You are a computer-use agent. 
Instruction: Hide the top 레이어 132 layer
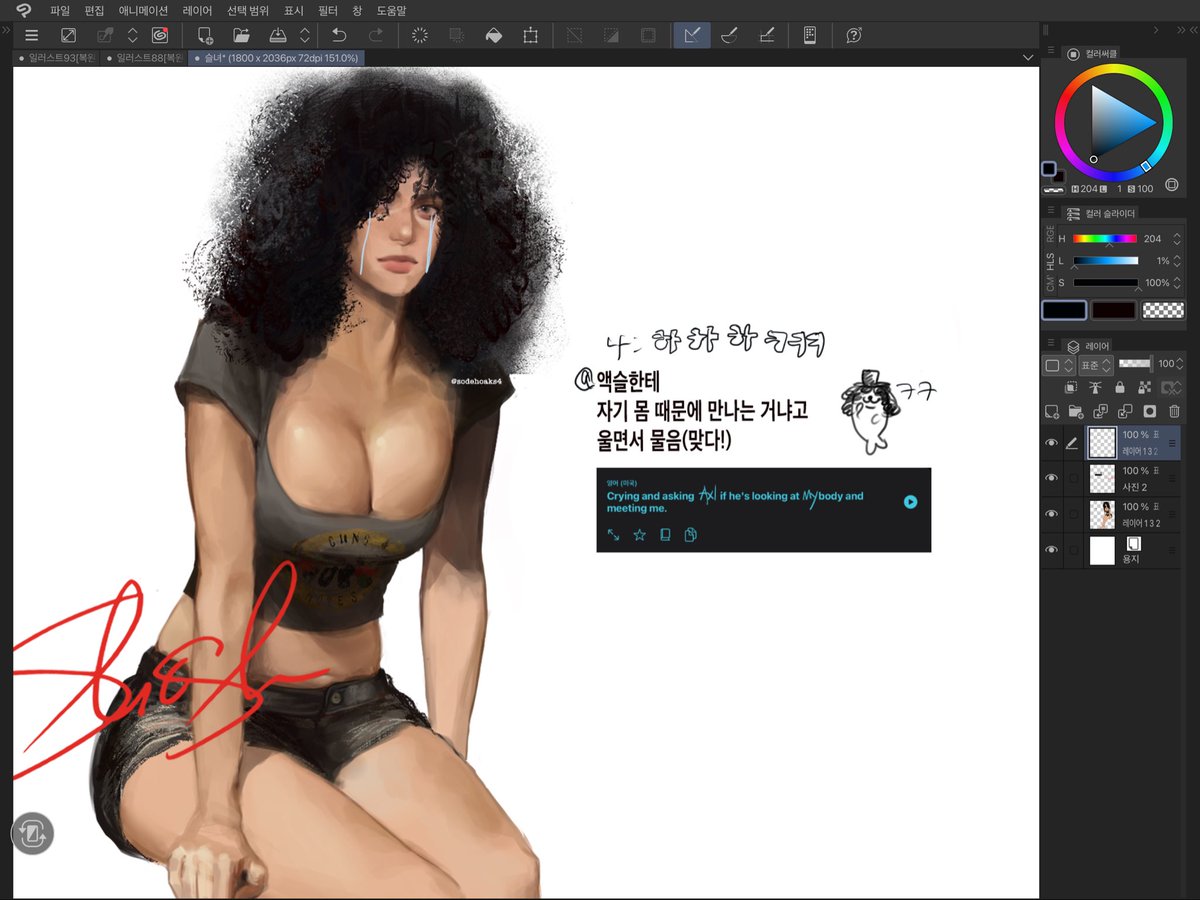1051,442
